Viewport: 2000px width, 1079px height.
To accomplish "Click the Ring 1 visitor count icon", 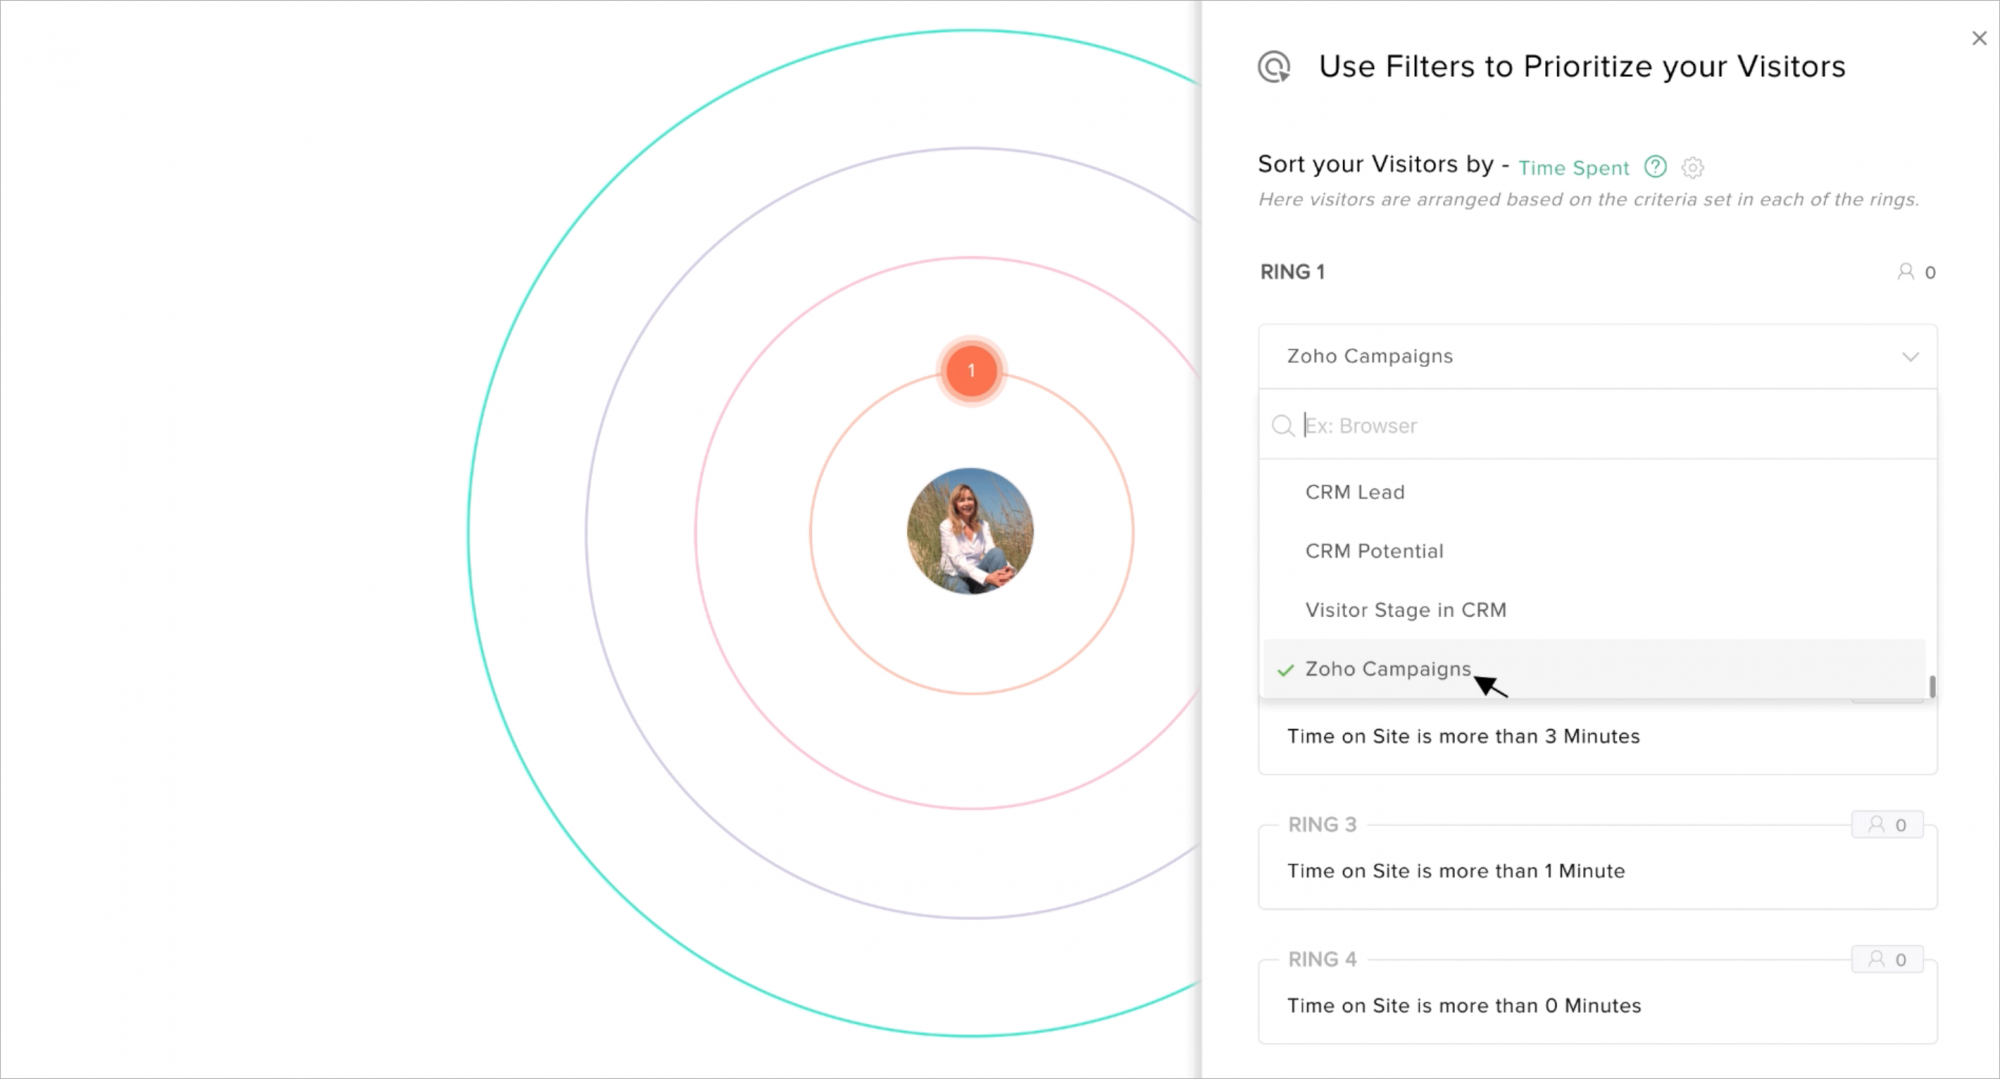I will pos(1906,272).
